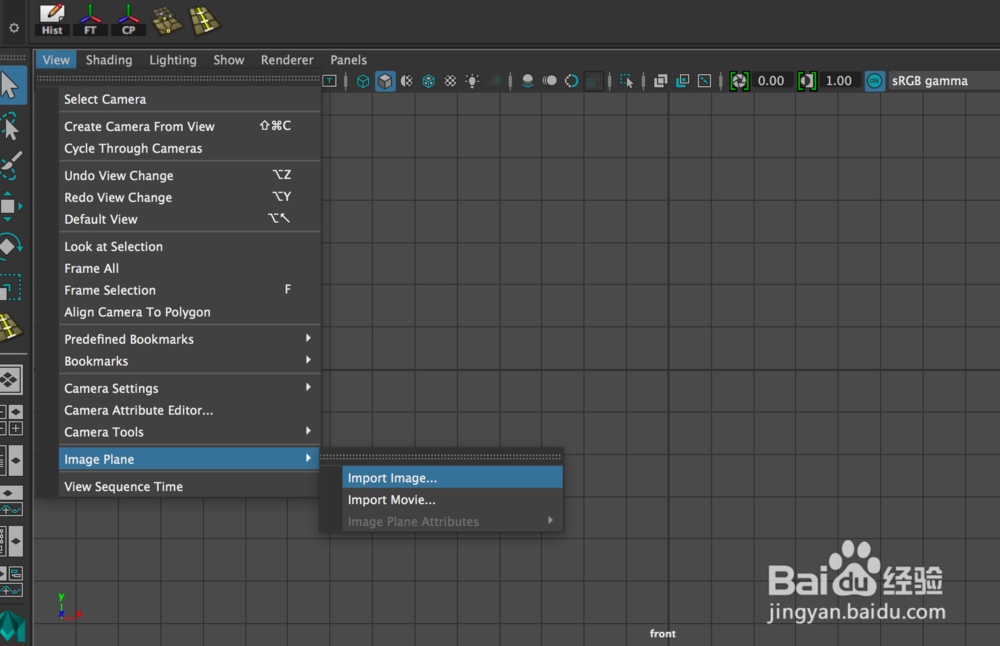Toggle the color management ON button
This screenshot has width=1000, height=646.
coord(874,81)
